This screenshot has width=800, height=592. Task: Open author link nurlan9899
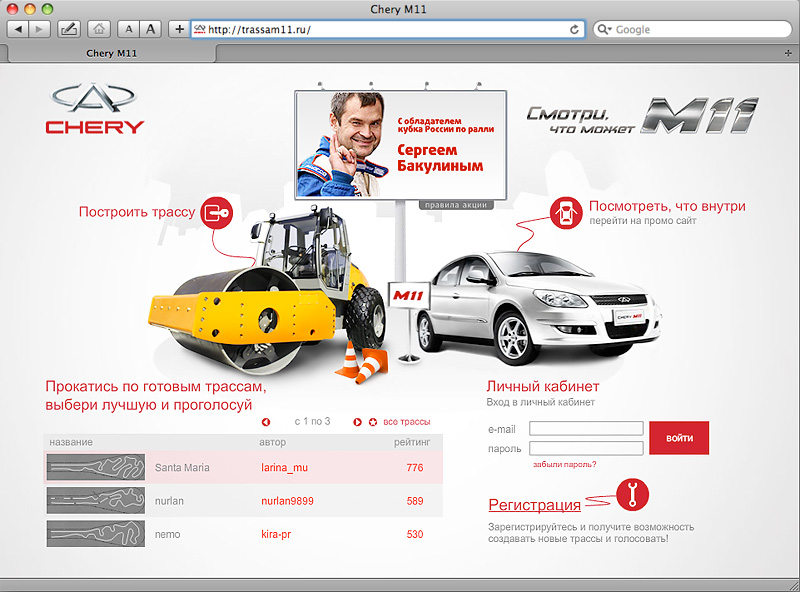tap(288, 501)
